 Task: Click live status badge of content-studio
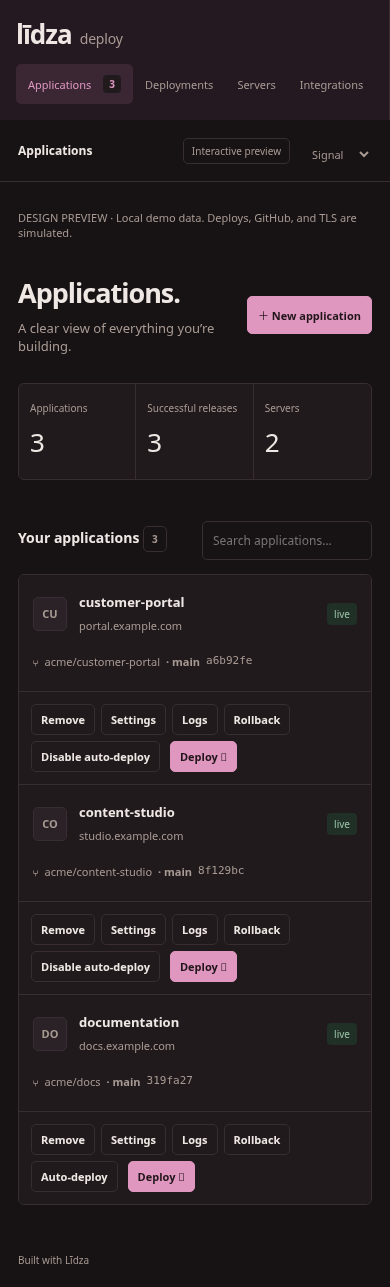(x=342, y=824)
